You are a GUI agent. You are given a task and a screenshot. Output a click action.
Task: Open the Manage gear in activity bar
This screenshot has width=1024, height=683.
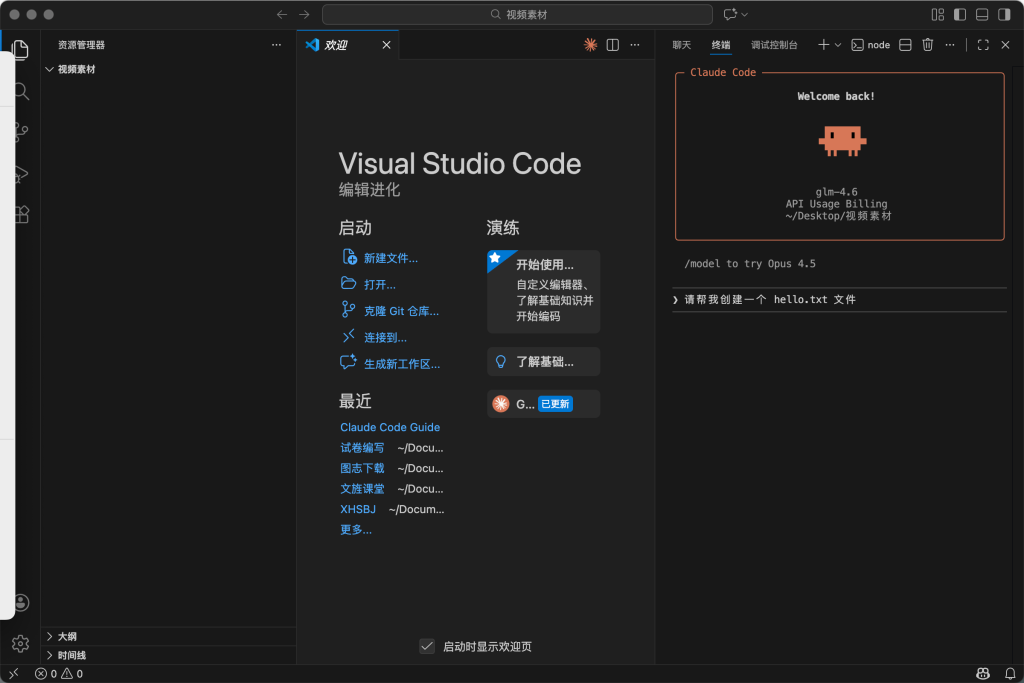tap(20, 643)
